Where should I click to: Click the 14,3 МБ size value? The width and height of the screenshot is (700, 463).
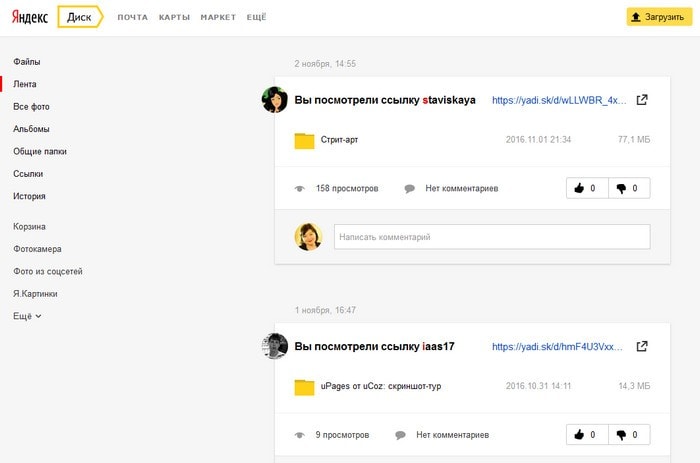634,386
